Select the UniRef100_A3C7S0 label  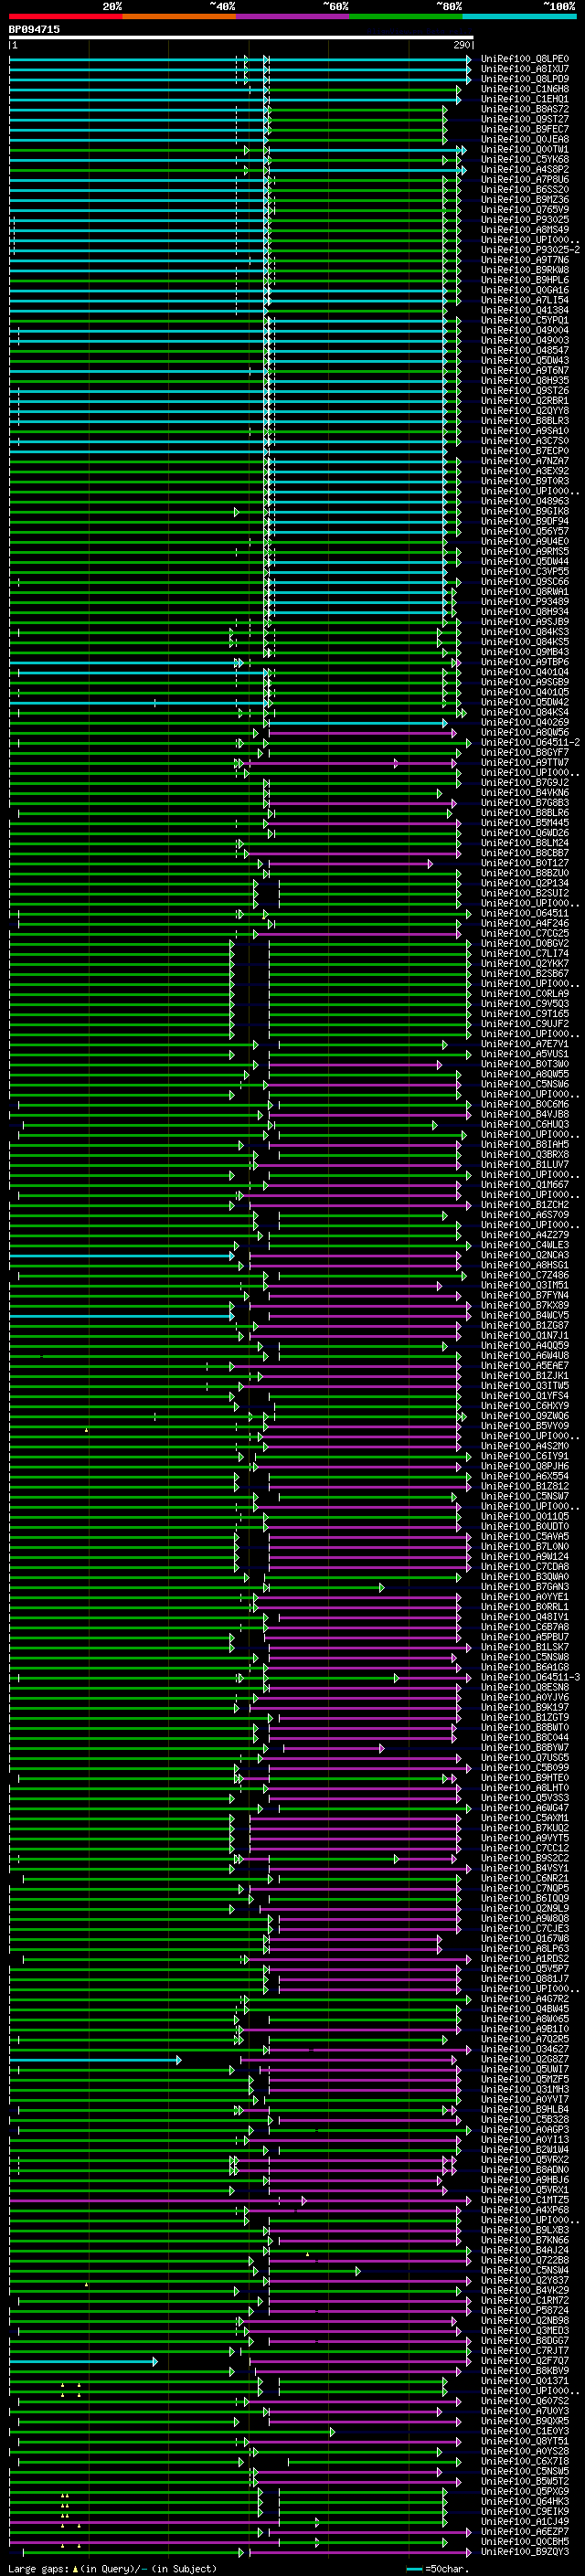(x=524, y=441)
